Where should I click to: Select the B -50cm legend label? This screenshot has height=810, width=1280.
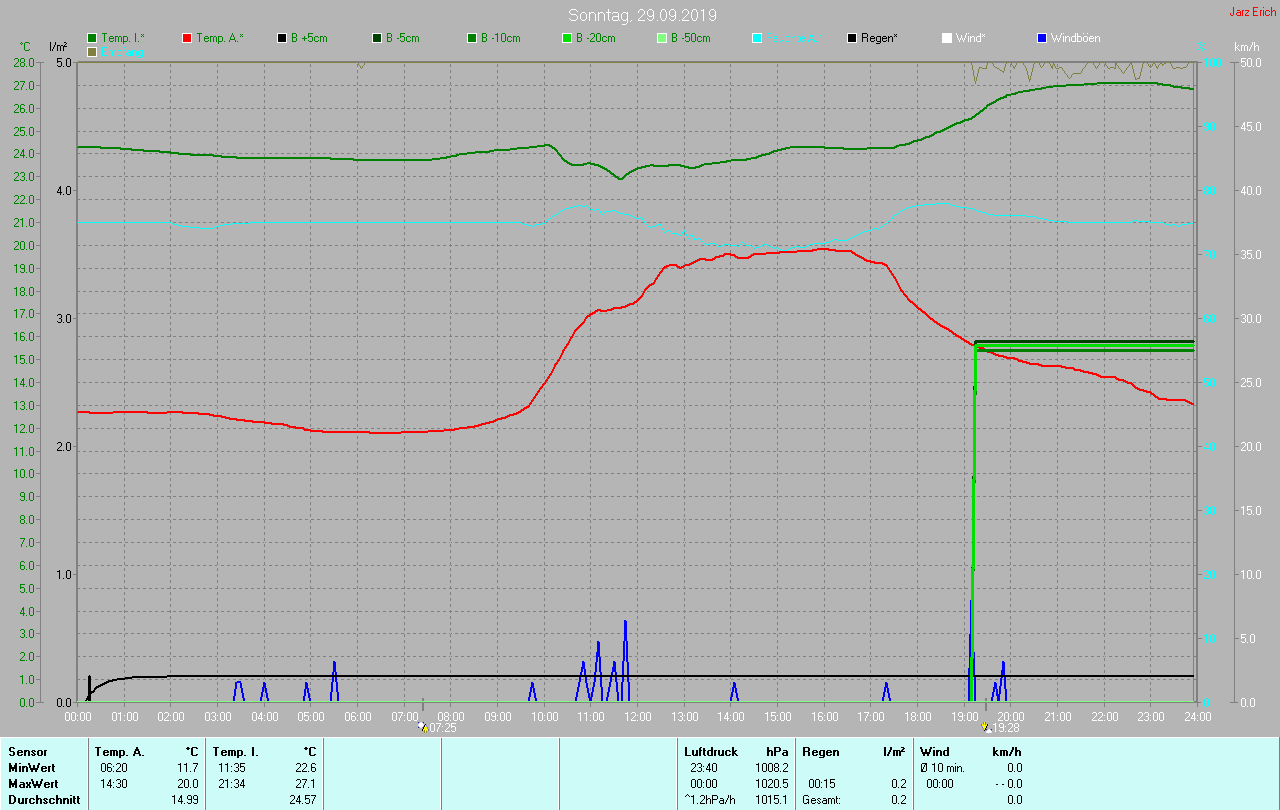tap(690, 38)
